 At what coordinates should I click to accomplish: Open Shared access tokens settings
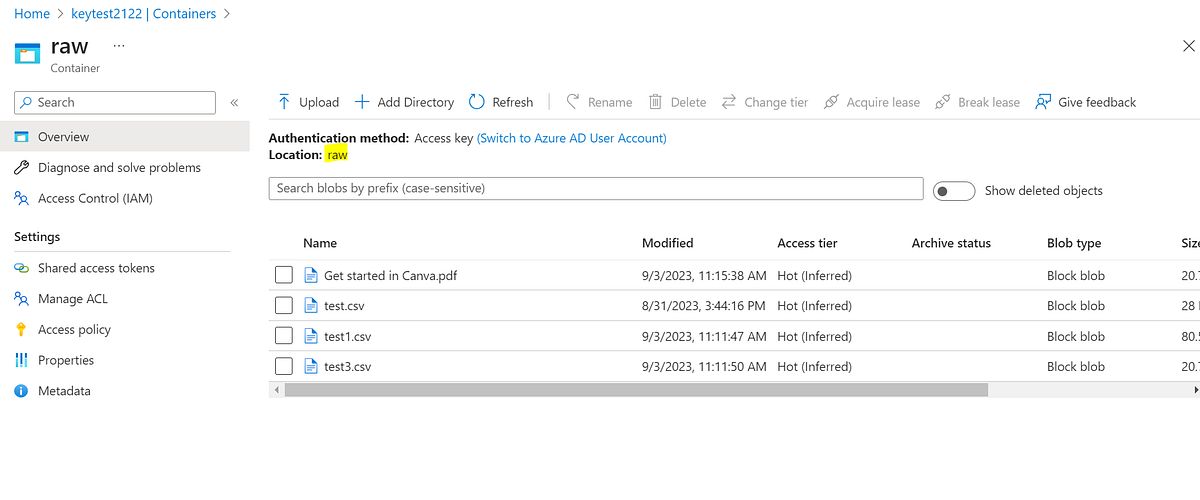tap(96, 268)
